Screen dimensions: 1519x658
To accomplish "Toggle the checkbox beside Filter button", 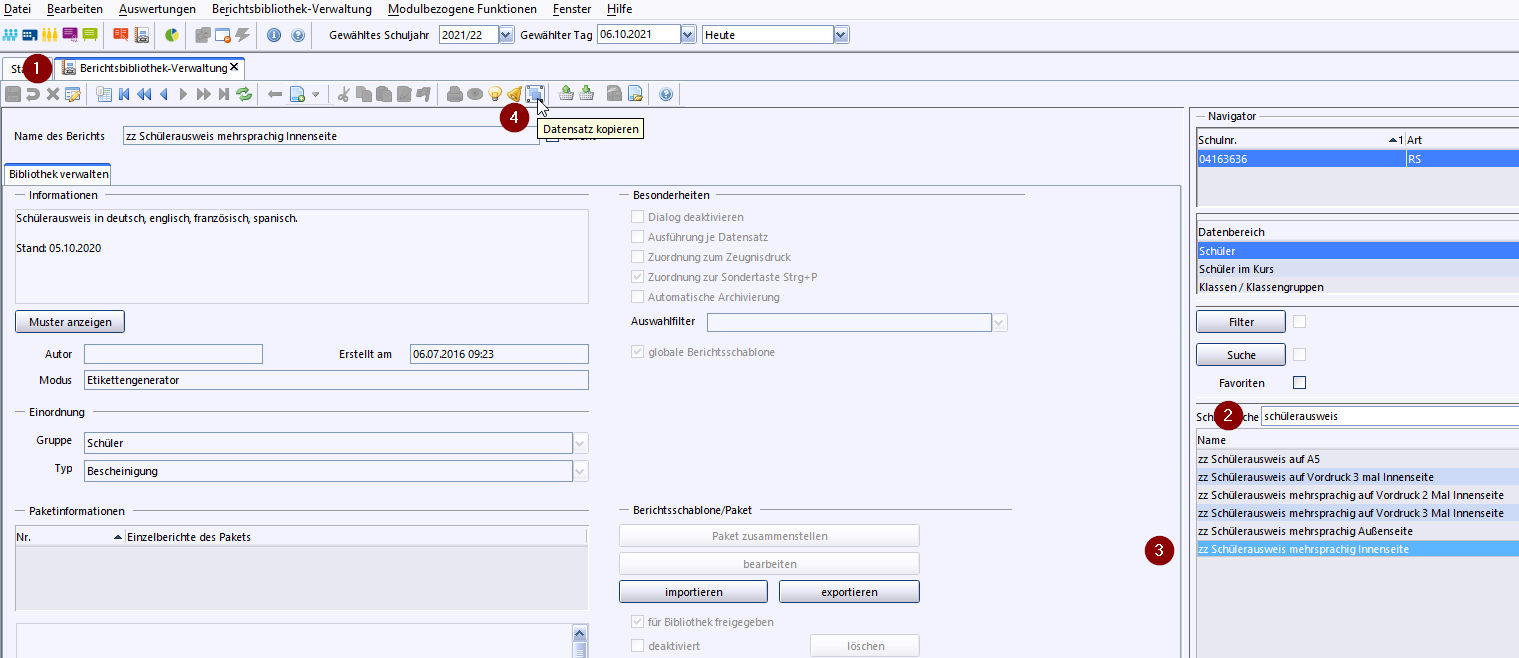I will point(1300,322).
